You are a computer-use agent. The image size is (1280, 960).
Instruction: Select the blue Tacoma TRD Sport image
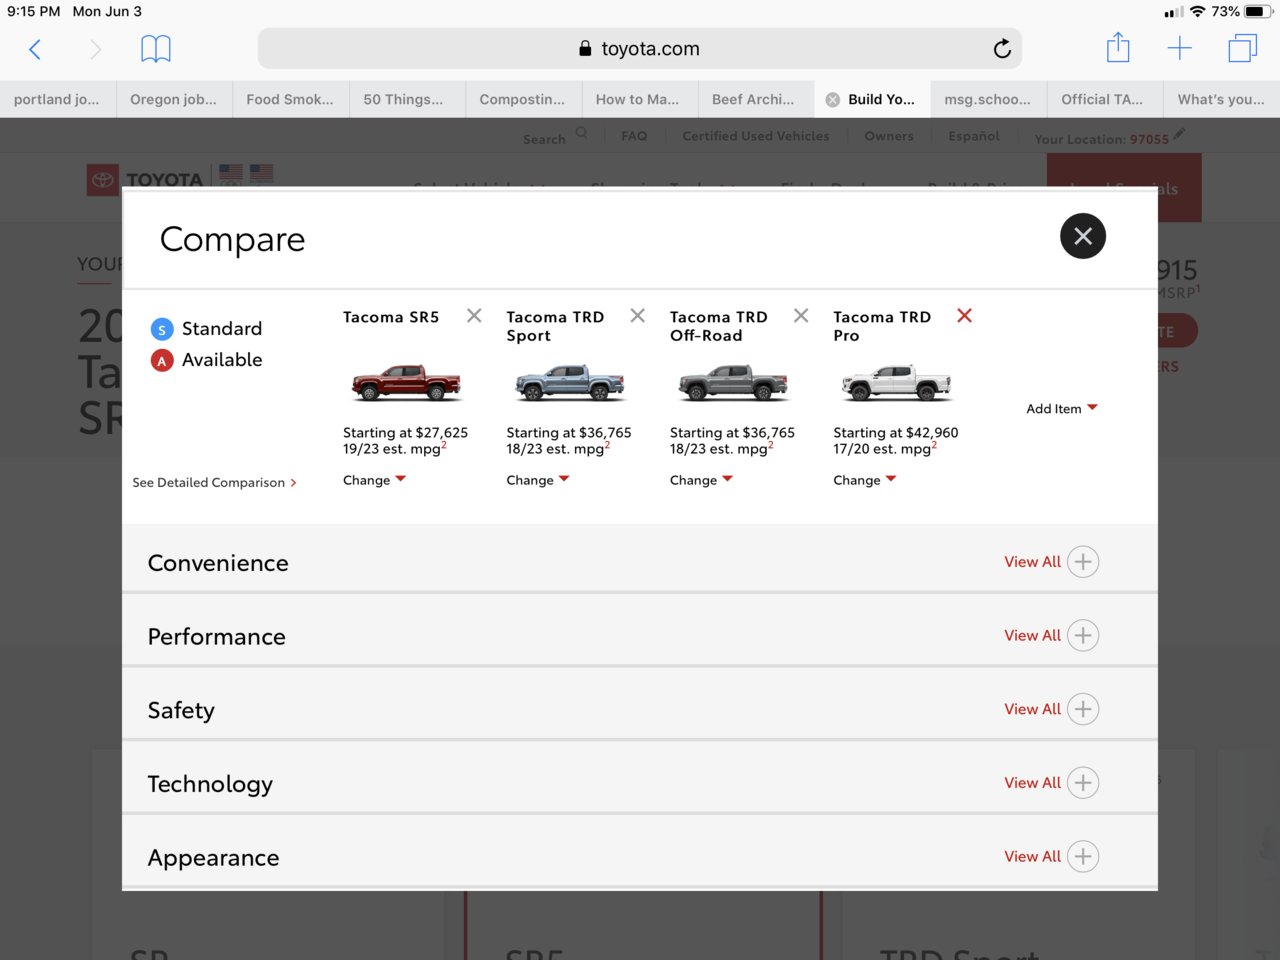(x=569, y=383)
